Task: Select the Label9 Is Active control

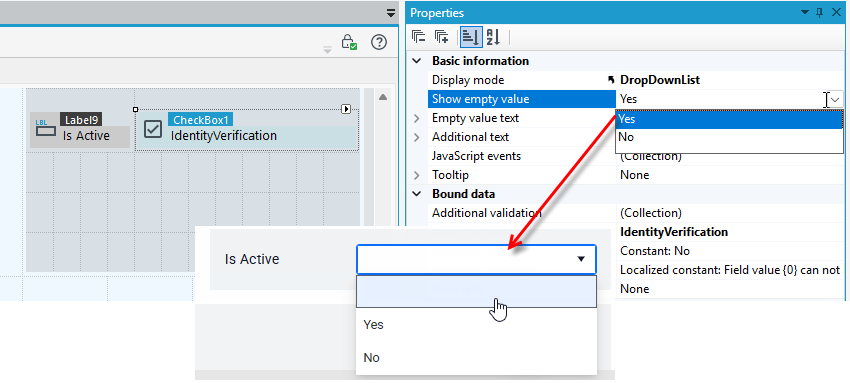Action: click(80, 130)
